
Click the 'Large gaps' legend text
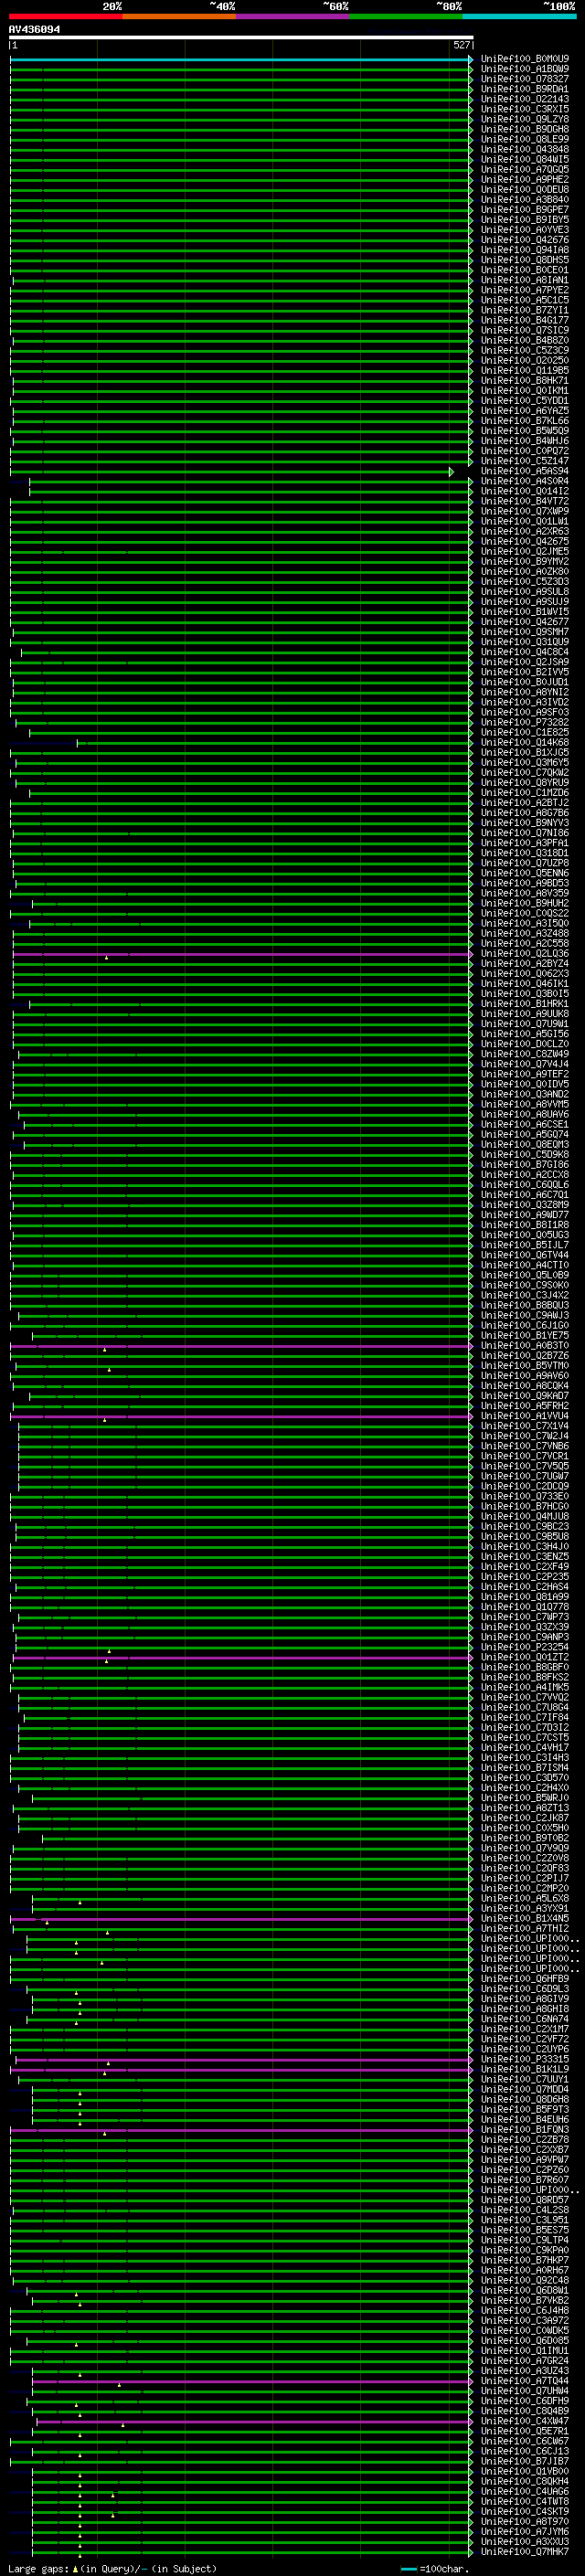[38, 2568]
